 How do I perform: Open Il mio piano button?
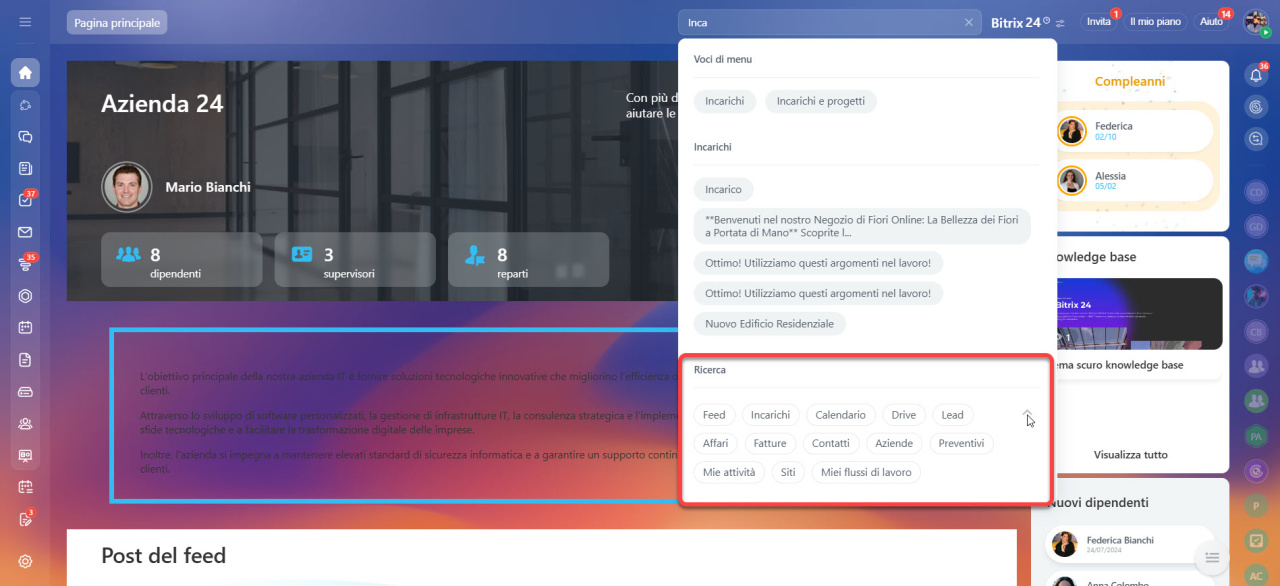[x=1155, y=22]
